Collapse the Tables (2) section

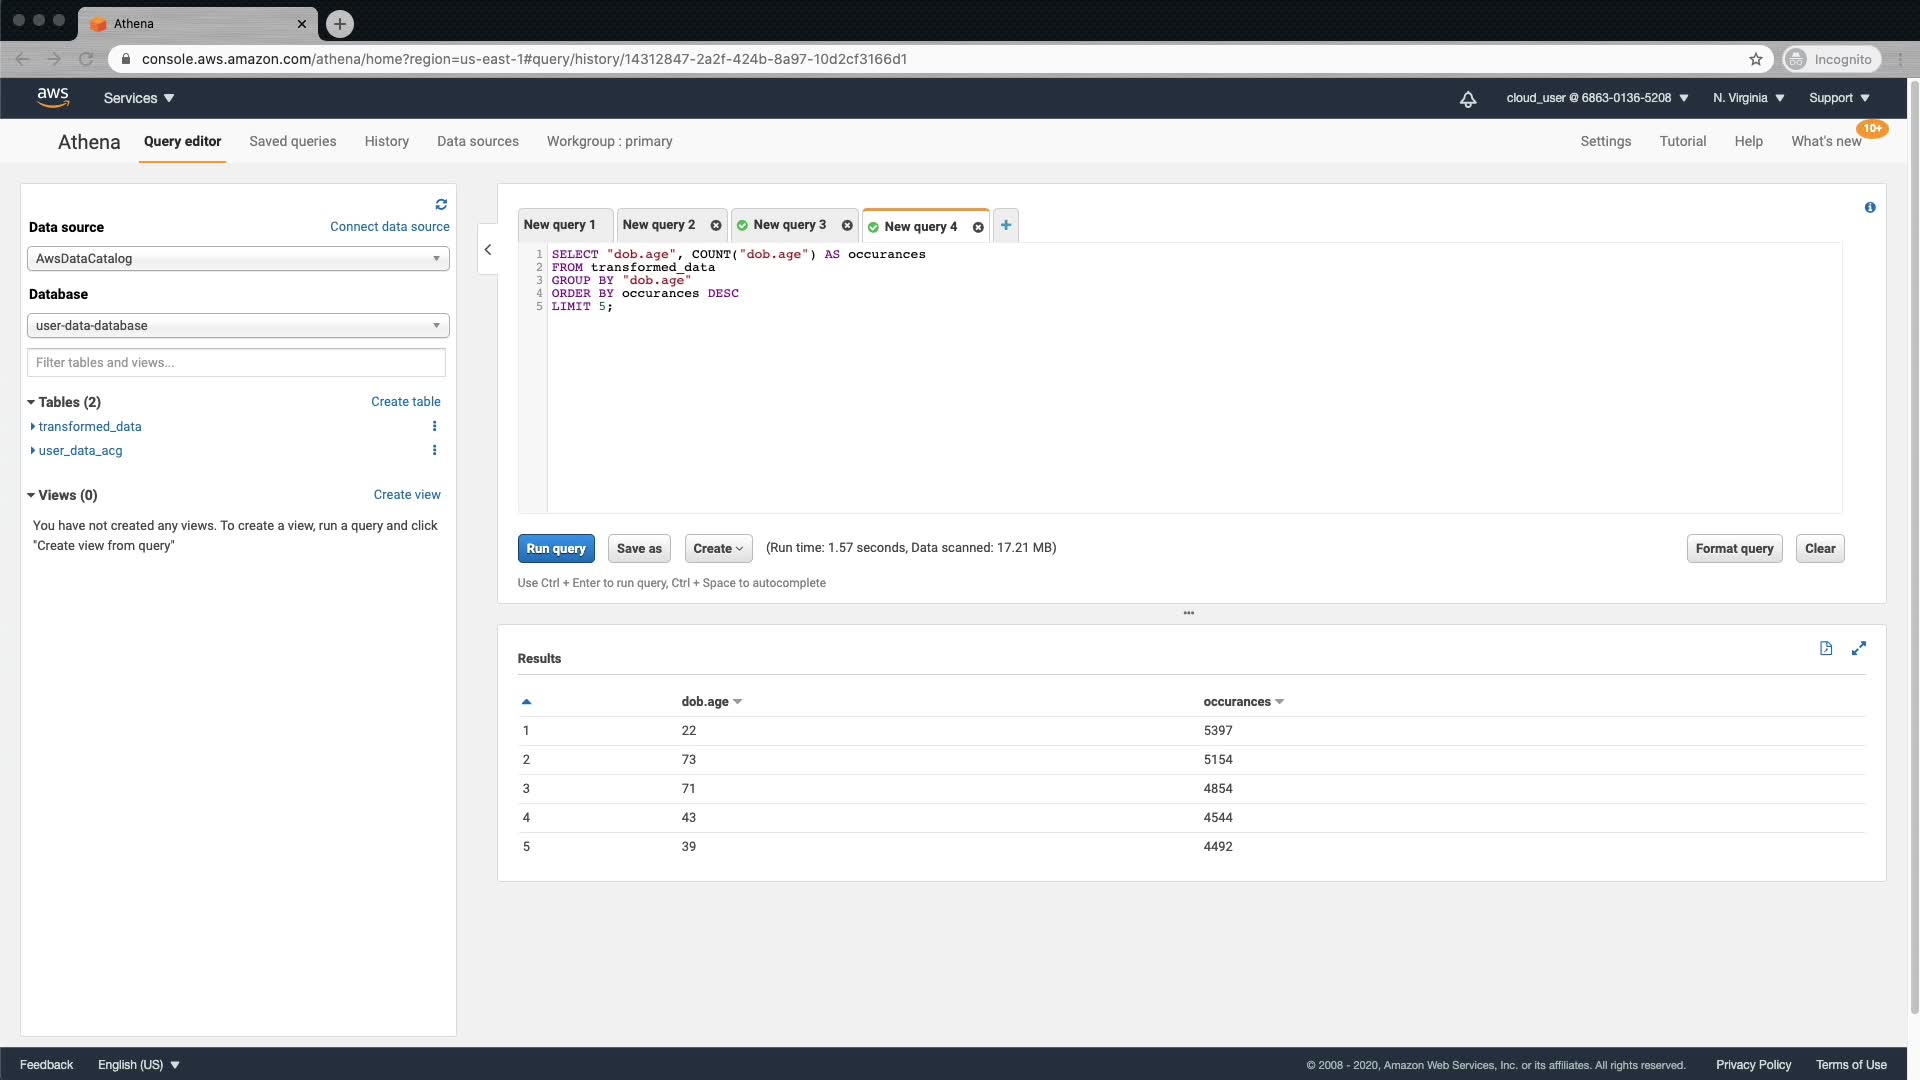click(31, 402)
